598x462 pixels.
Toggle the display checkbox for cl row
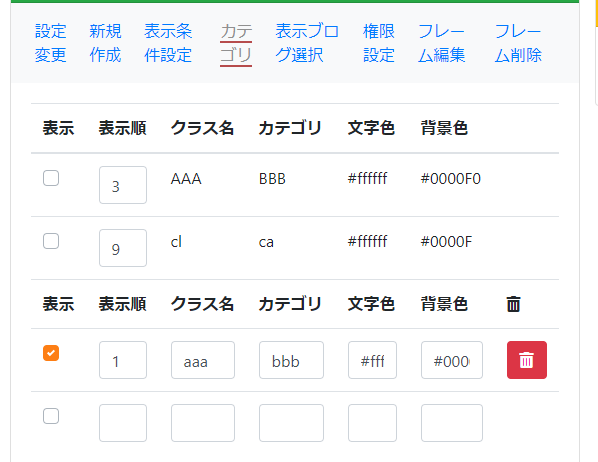point(51,241)
